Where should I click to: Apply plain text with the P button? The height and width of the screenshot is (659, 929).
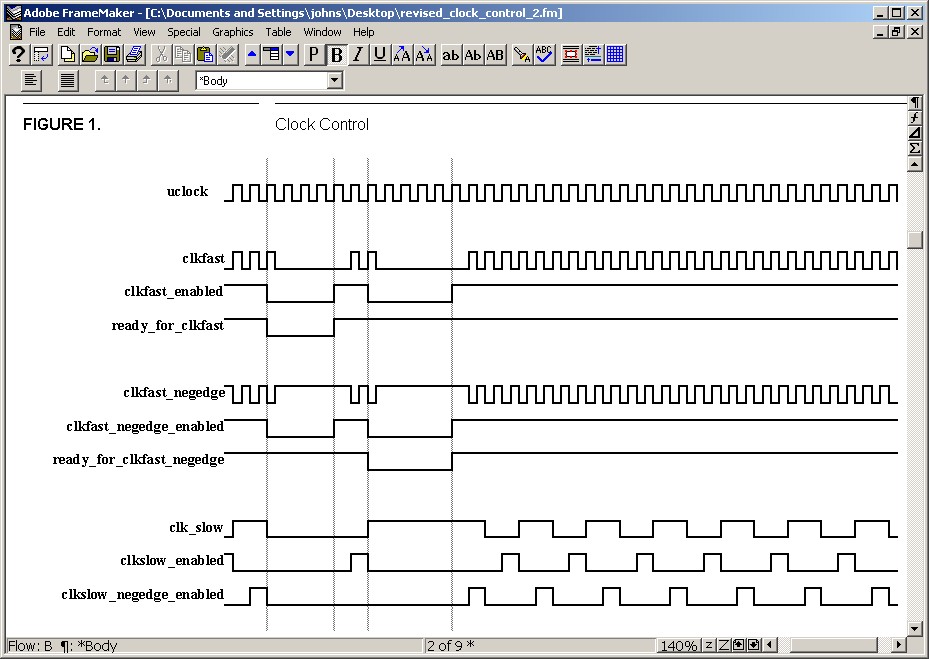click(313, 55)
